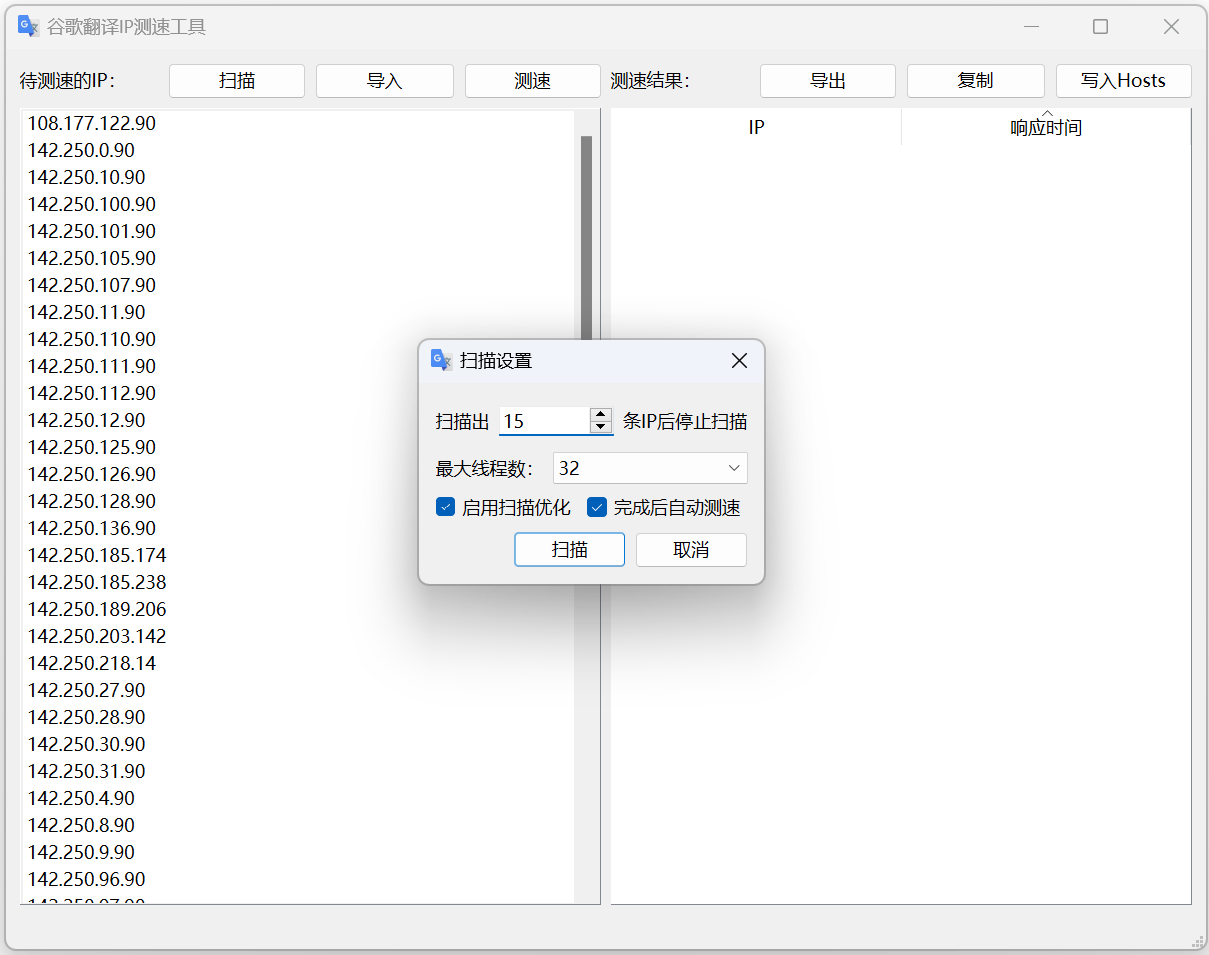The width and height of the screenshot is (1209, 955).
Task: Select IP 142.250.107.90 in the list
Action: pyautogui.click(x=92, y=285)
